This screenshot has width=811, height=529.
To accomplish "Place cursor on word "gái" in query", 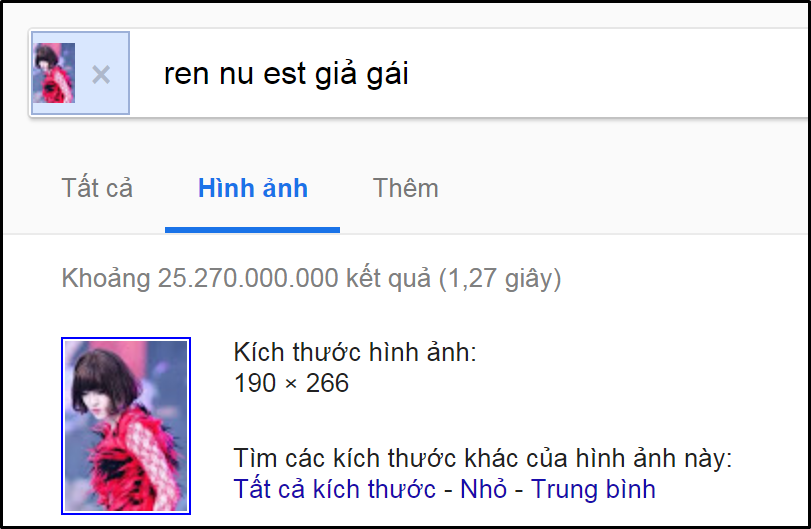I will 388,74.
